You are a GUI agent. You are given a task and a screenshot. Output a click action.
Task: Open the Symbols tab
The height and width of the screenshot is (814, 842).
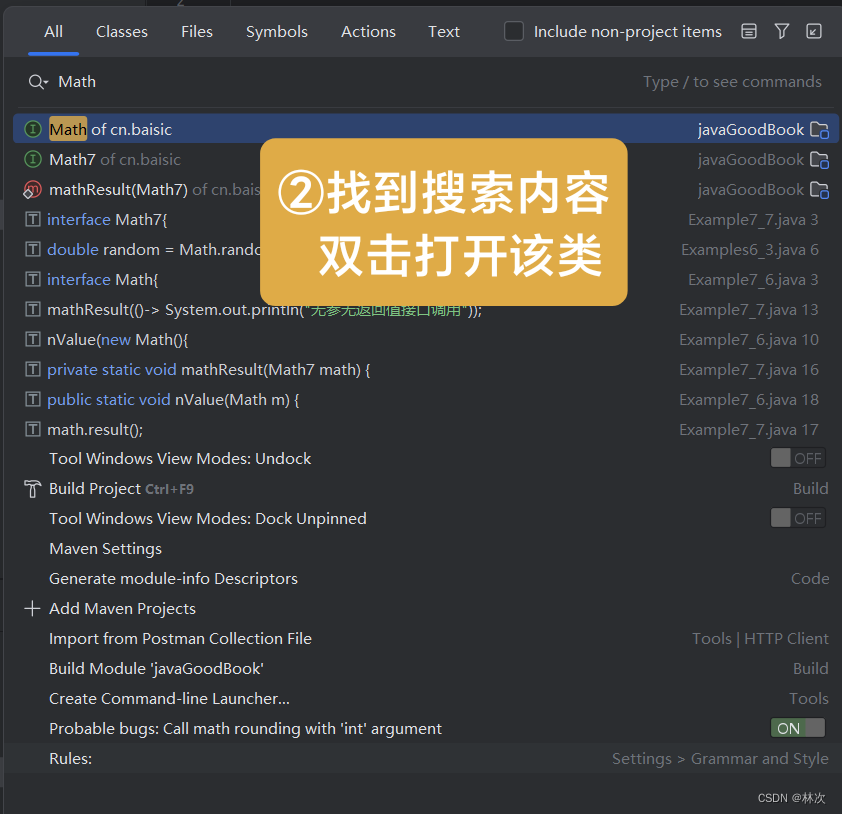pyautogui.click(x=277, y=32)
